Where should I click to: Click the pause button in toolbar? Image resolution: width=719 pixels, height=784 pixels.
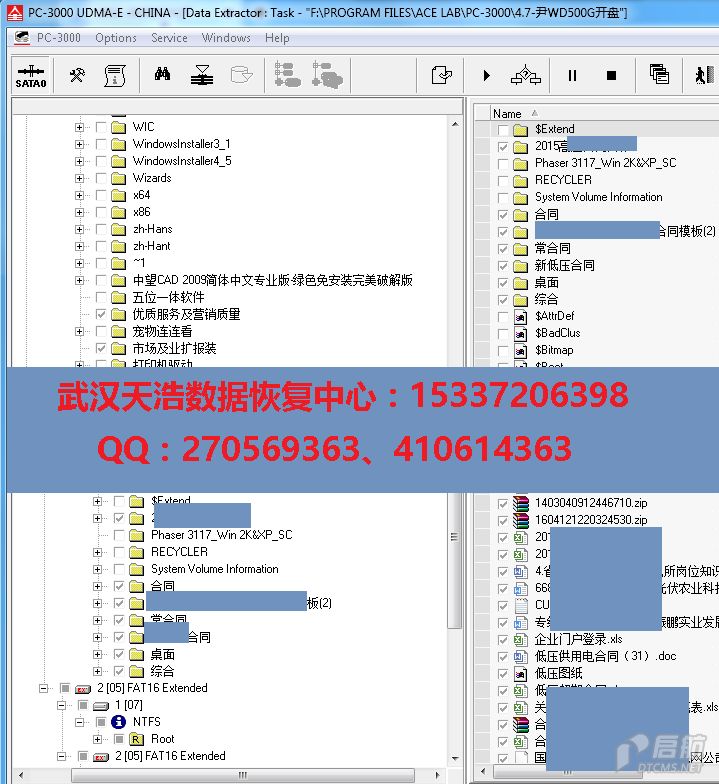tap(572, 76)
